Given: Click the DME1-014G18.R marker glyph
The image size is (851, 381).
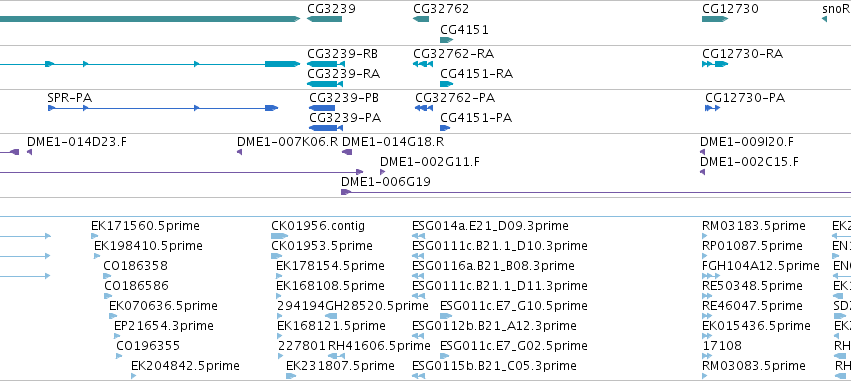Looking at the screenshot, I should [347, 152].
